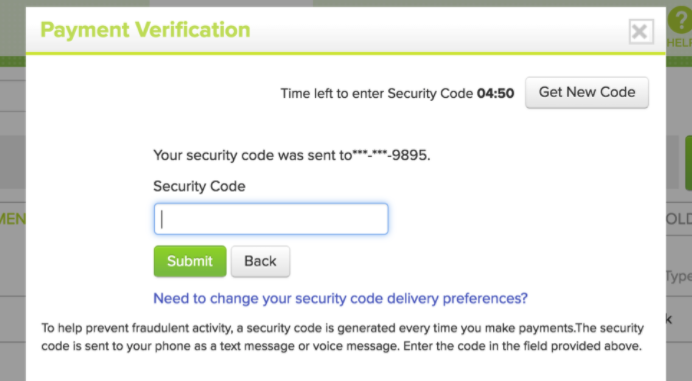Go back with the Back button
The image size is (692, 381).
click(x=260, y=261)
